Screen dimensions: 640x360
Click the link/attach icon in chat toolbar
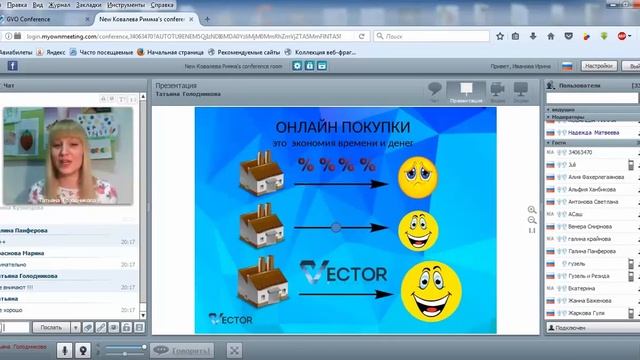[101, 327]
